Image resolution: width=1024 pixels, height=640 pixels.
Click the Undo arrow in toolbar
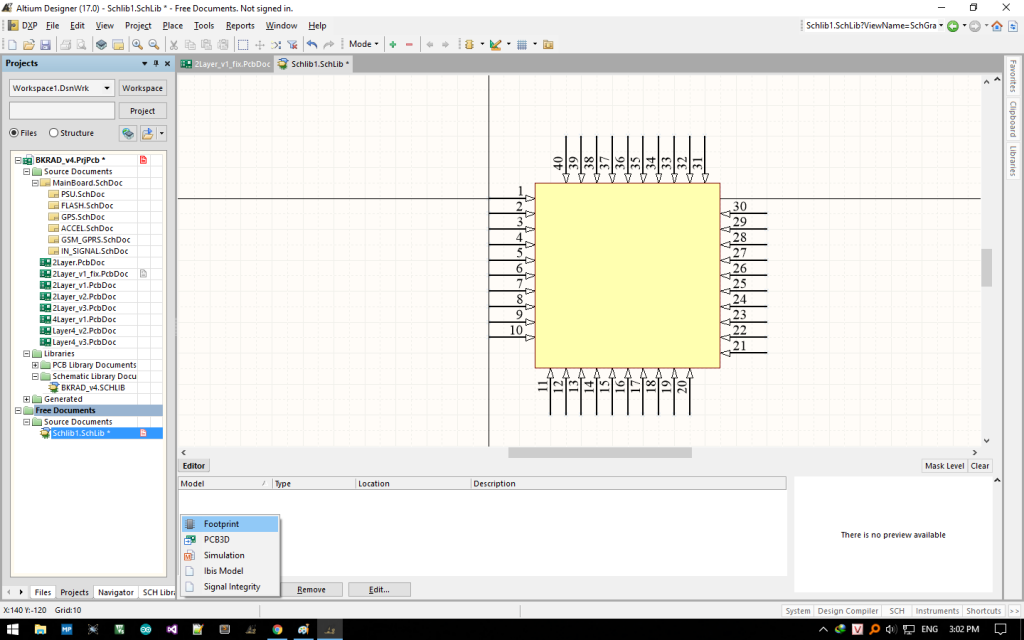point(312,45)
